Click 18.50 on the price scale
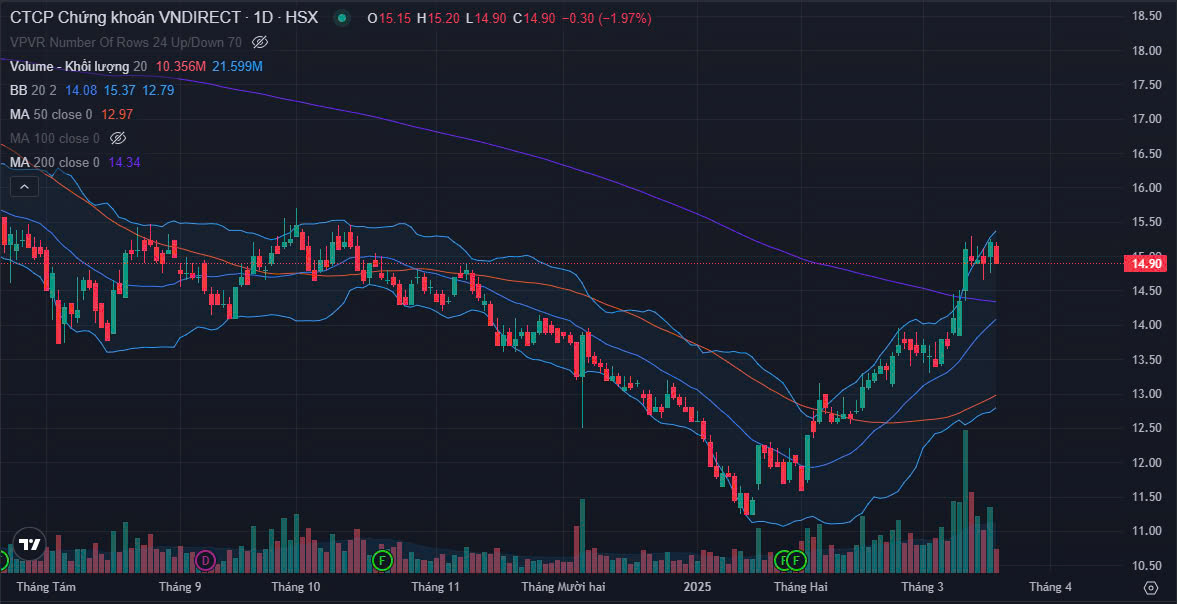This screenshot has width=1177, height=604. [1147, 16]
